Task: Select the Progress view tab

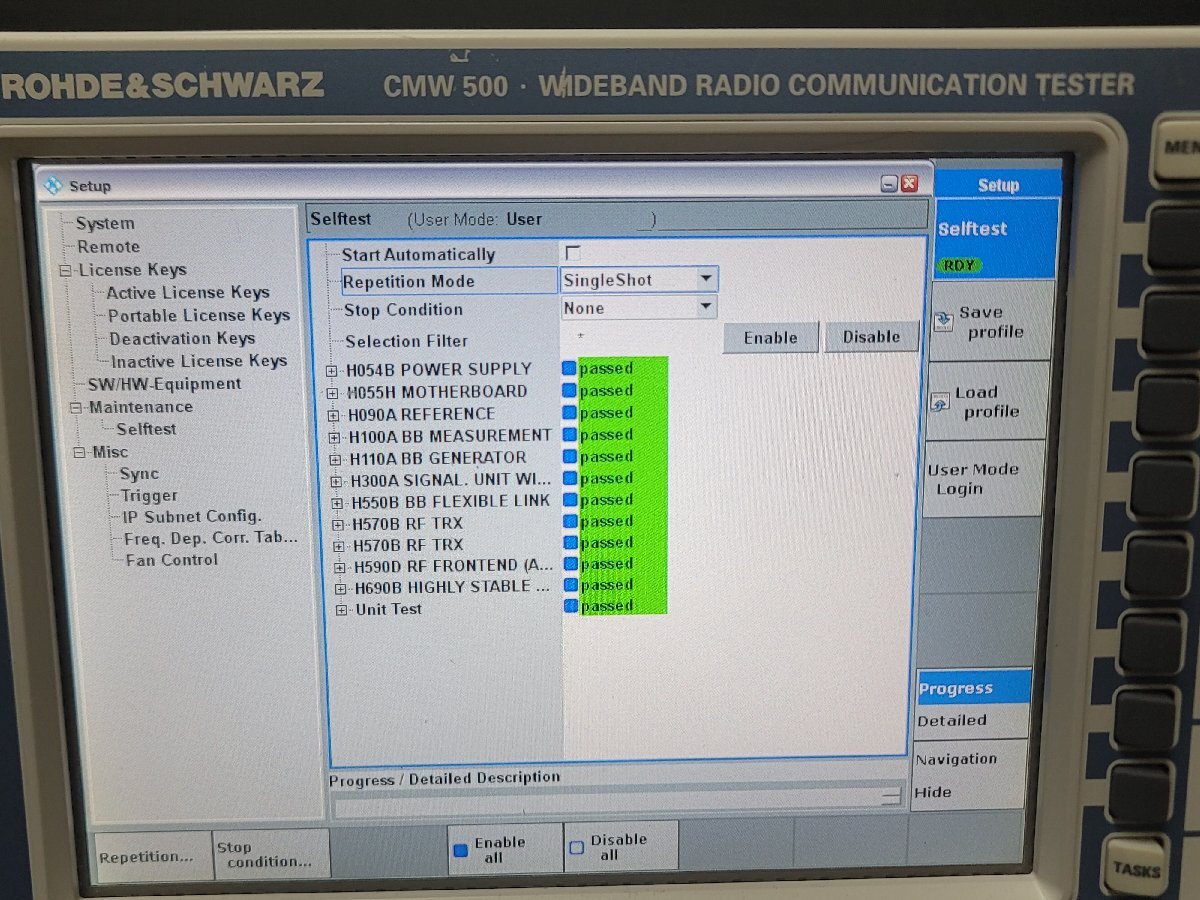Action: coord(974,687)
